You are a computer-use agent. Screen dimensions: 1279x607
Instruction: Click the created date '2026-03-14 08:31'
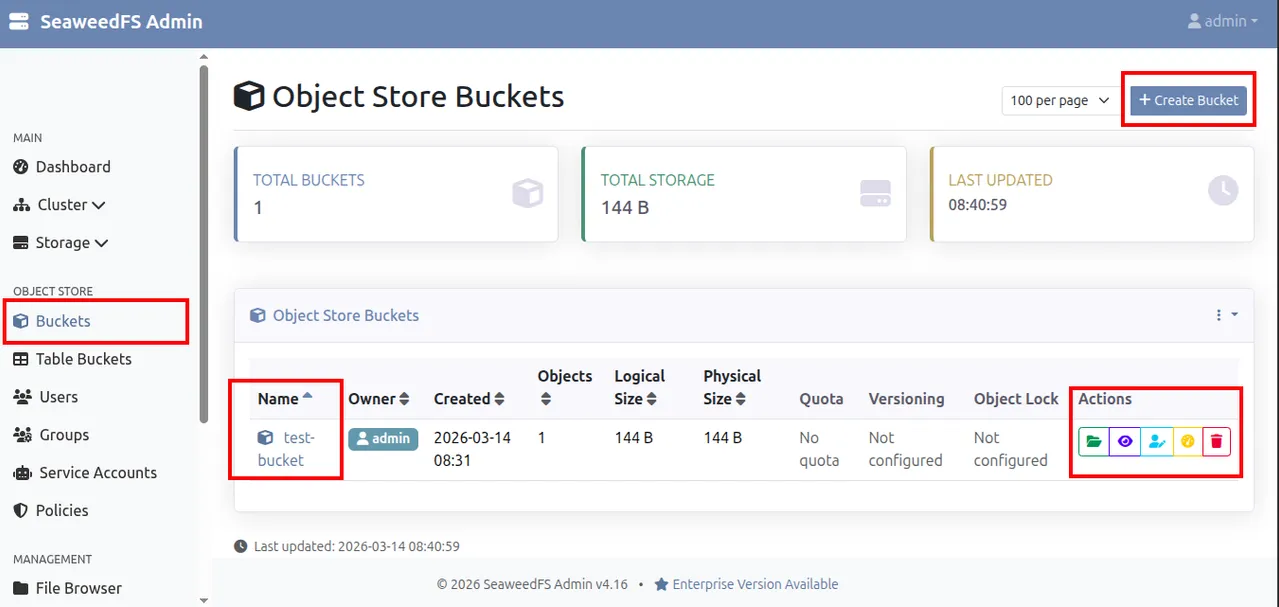(x=472, y=449)
